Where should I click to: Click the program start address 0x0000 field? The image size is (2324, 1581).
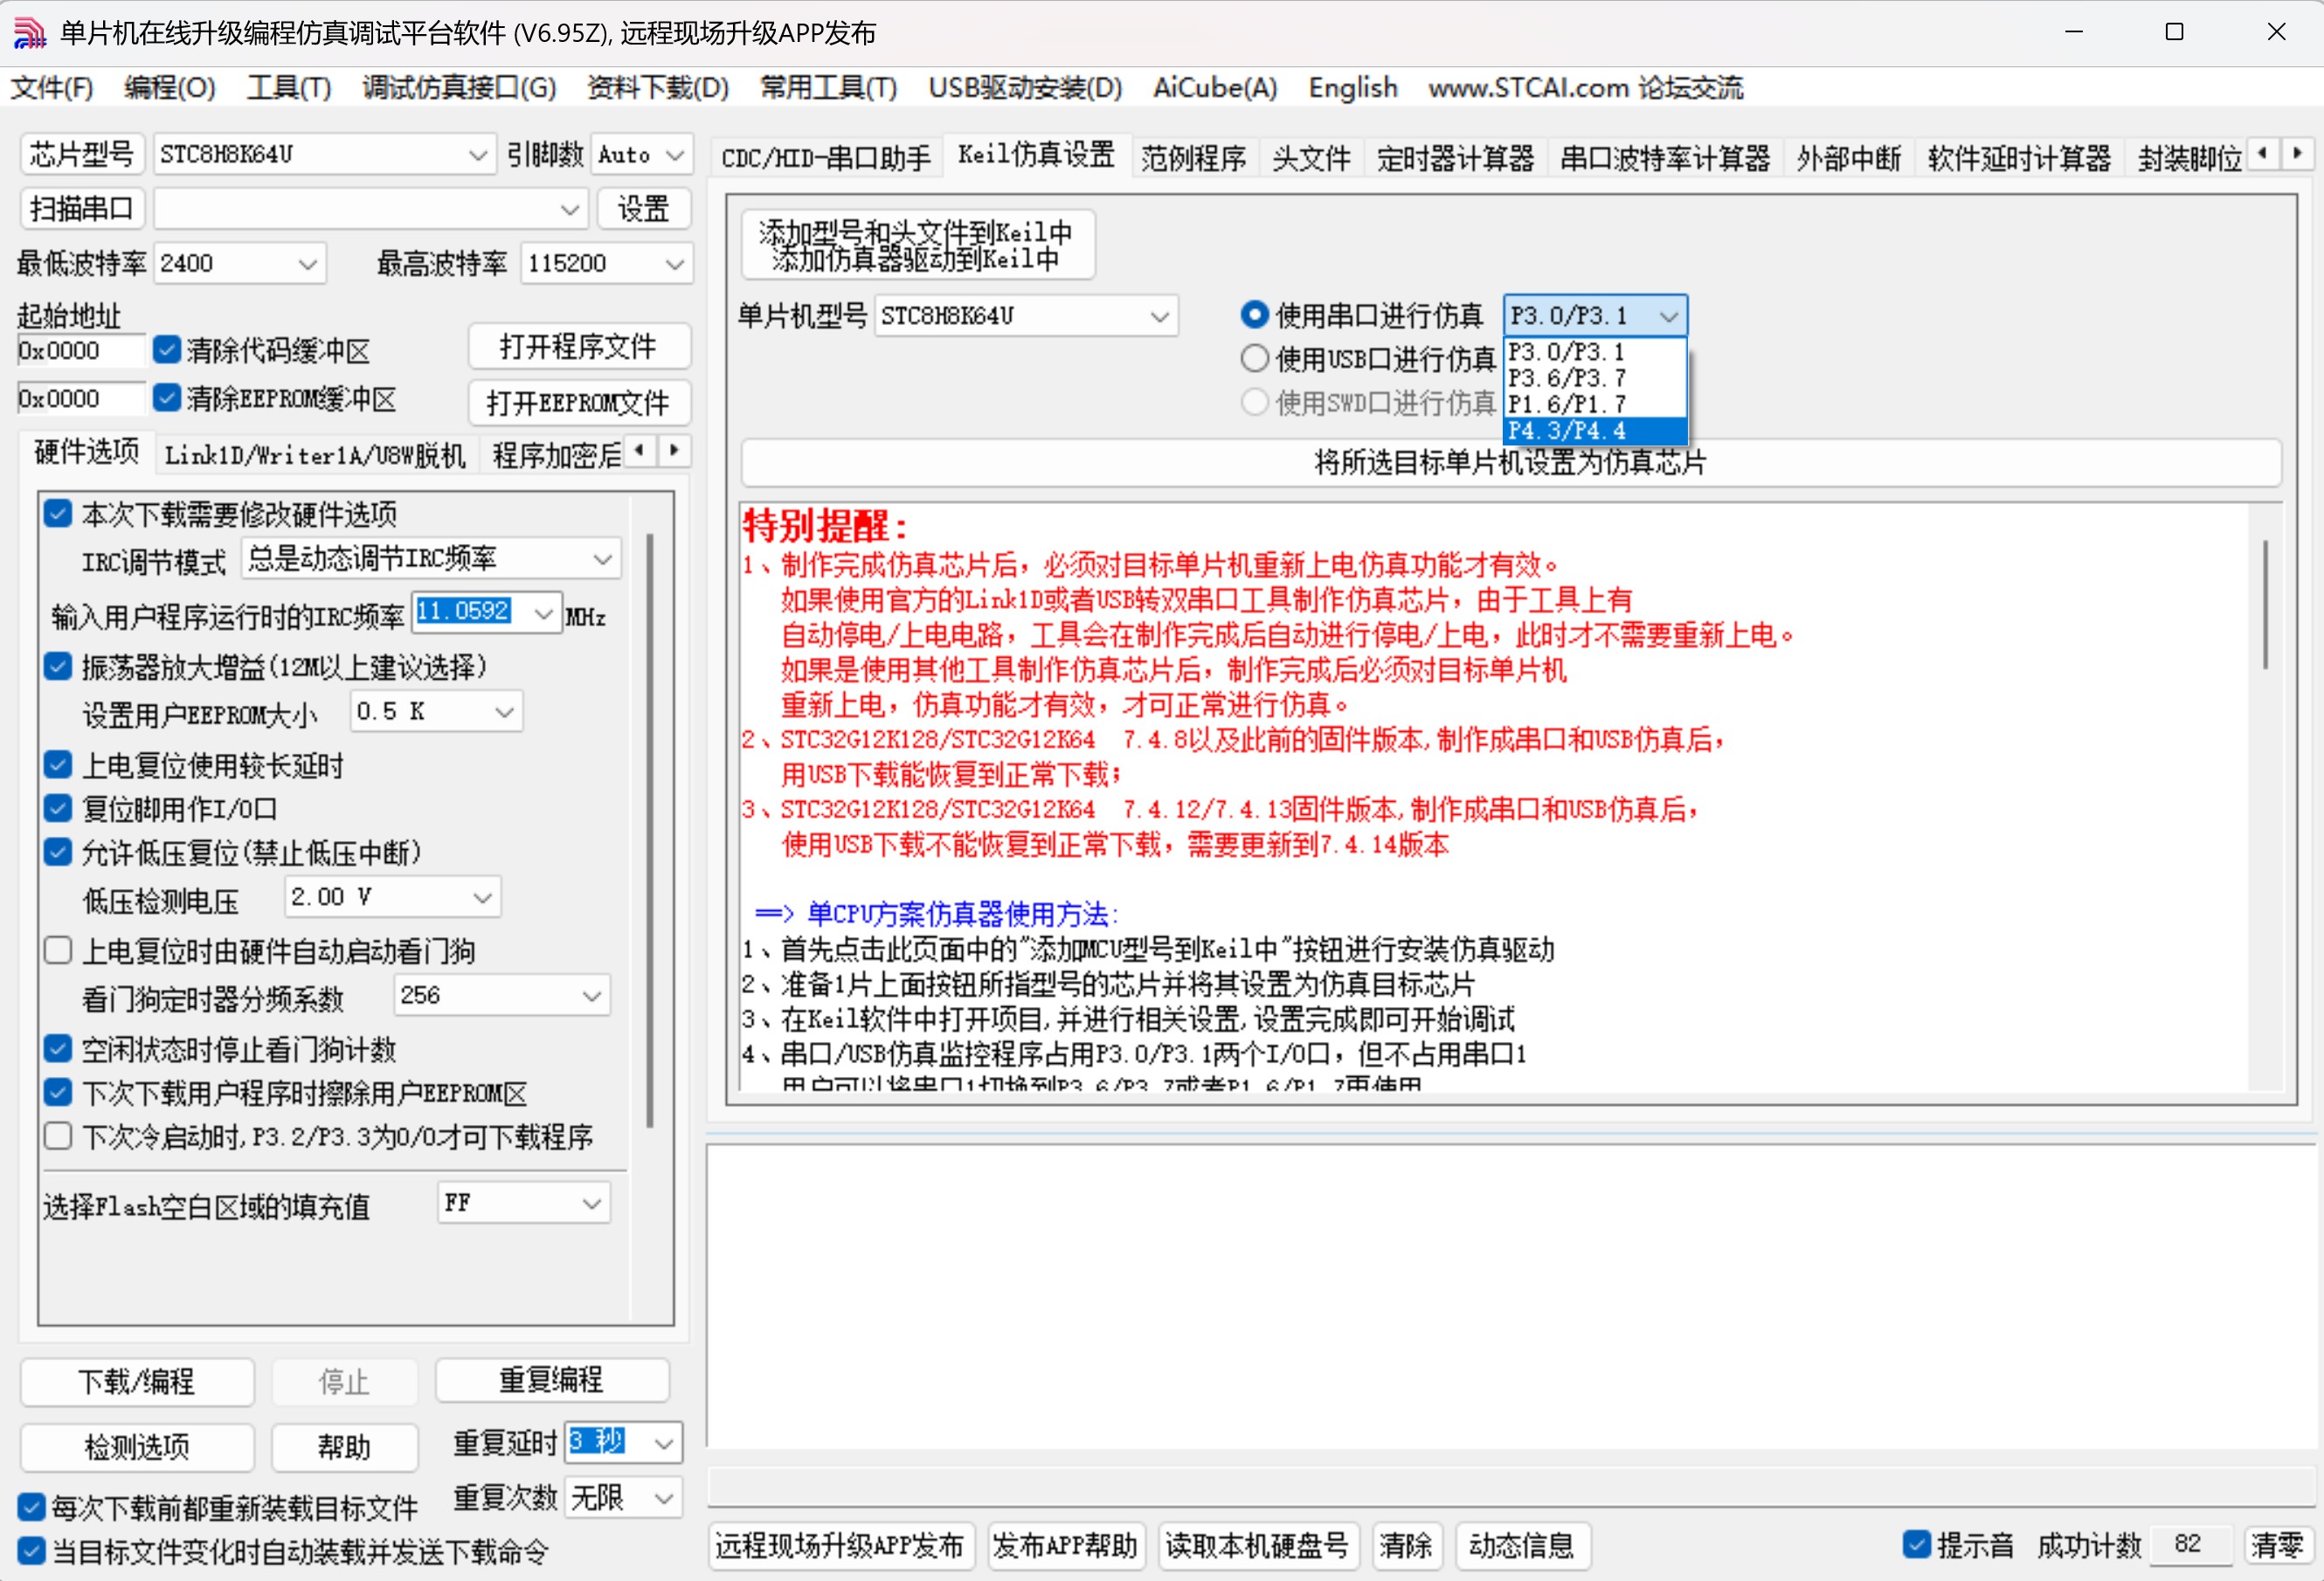(x=80, y=350)
